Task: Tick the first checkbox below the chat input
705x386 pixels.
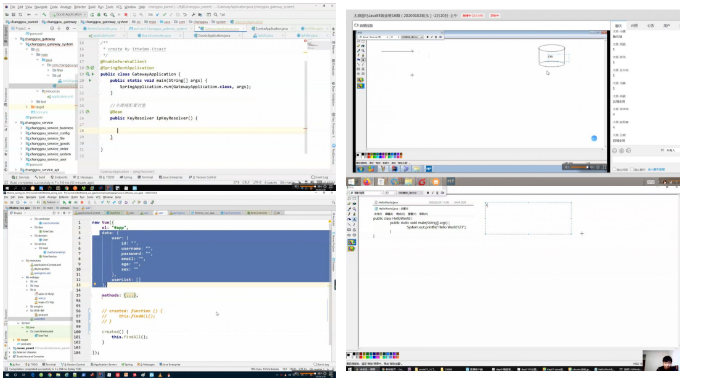Action: click(x=615, y=169)
